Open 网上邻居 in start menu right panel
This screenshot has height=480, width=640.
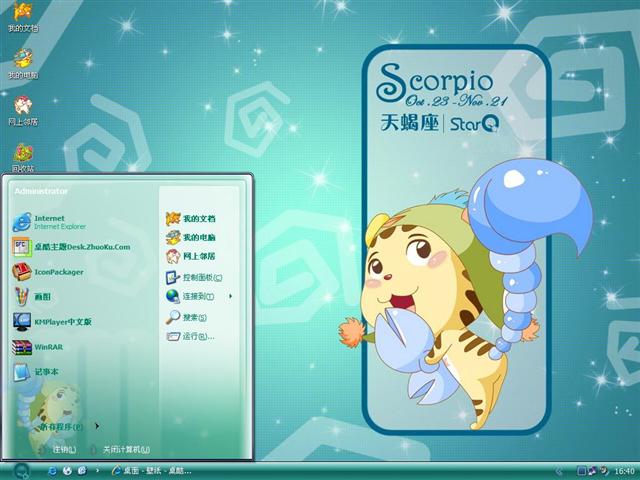click(191, 256)
